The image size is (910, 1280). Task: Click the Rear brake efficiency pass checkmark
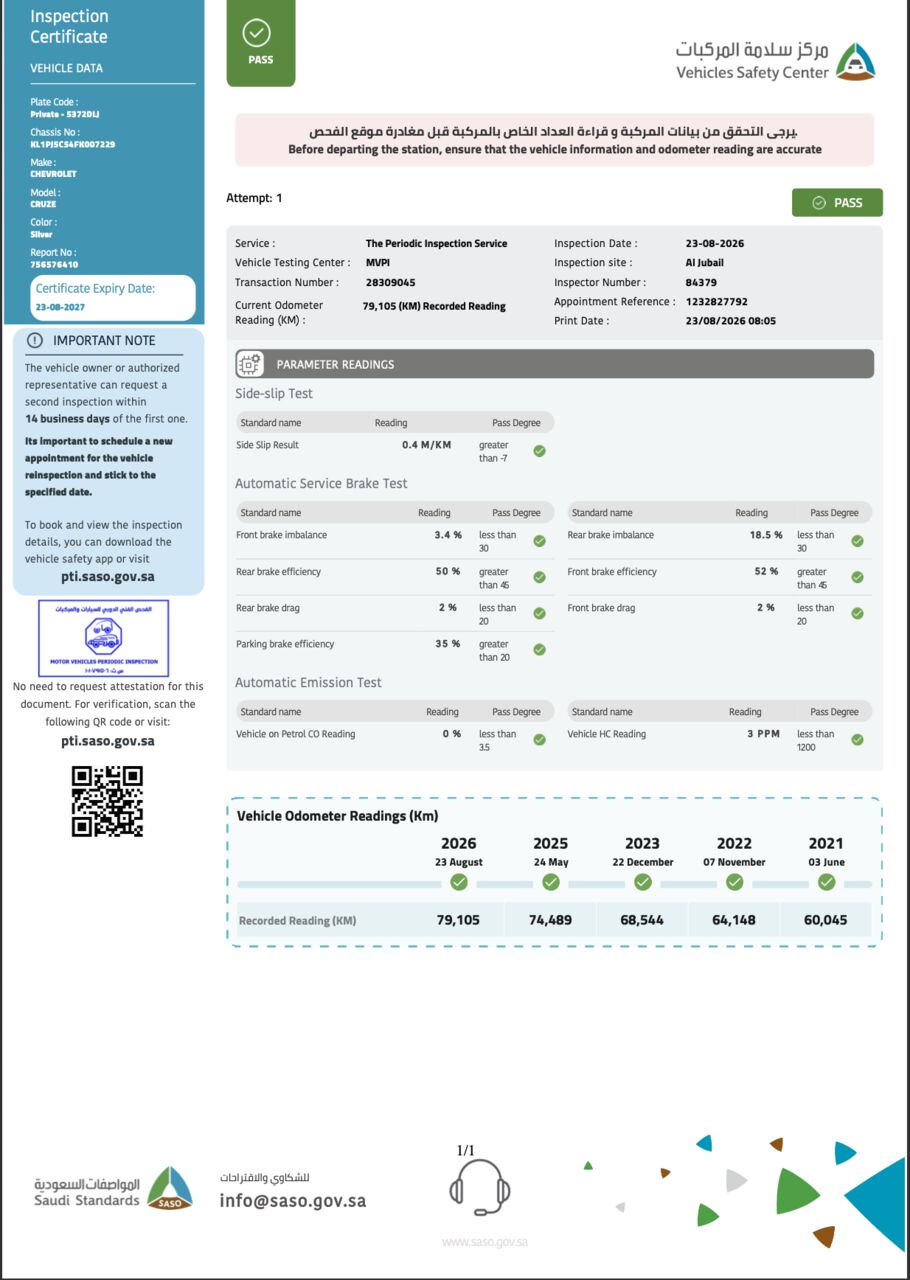click(x=539, y=578)
